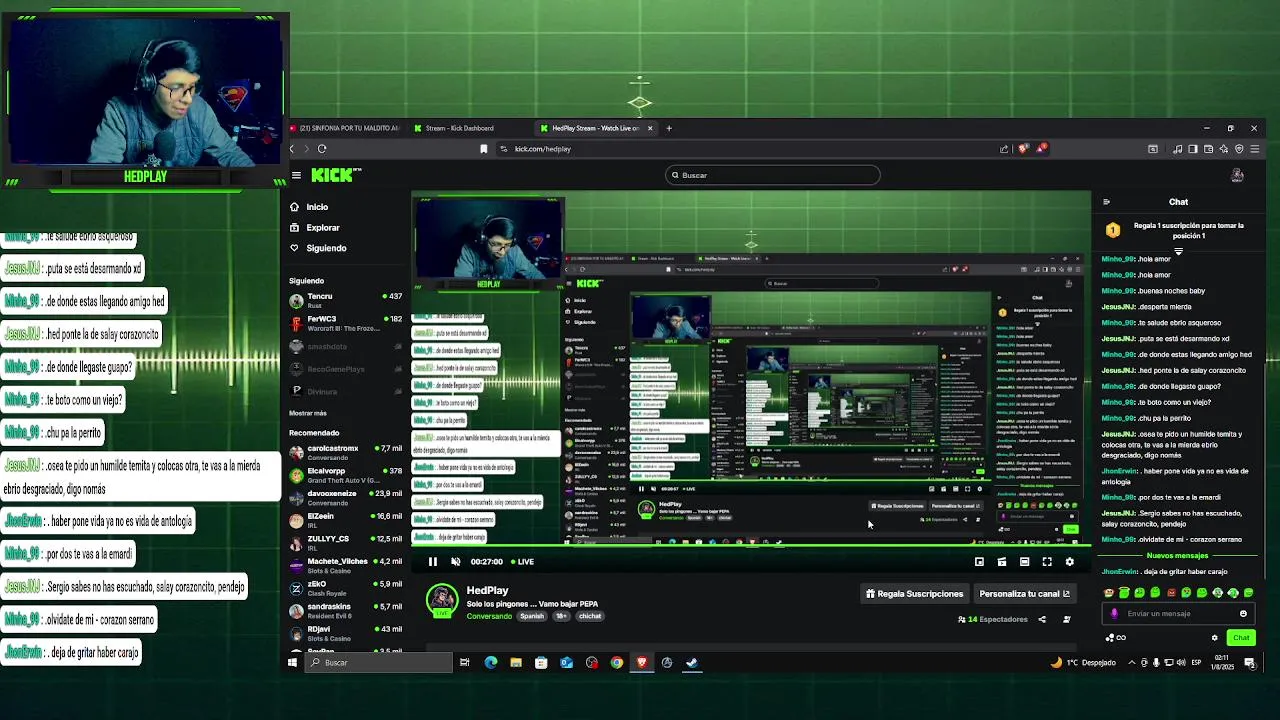Screen dimensions: 1280x720
Task: Click Nuevos mensajes to jump to latest
Action: pos(1177,556)
